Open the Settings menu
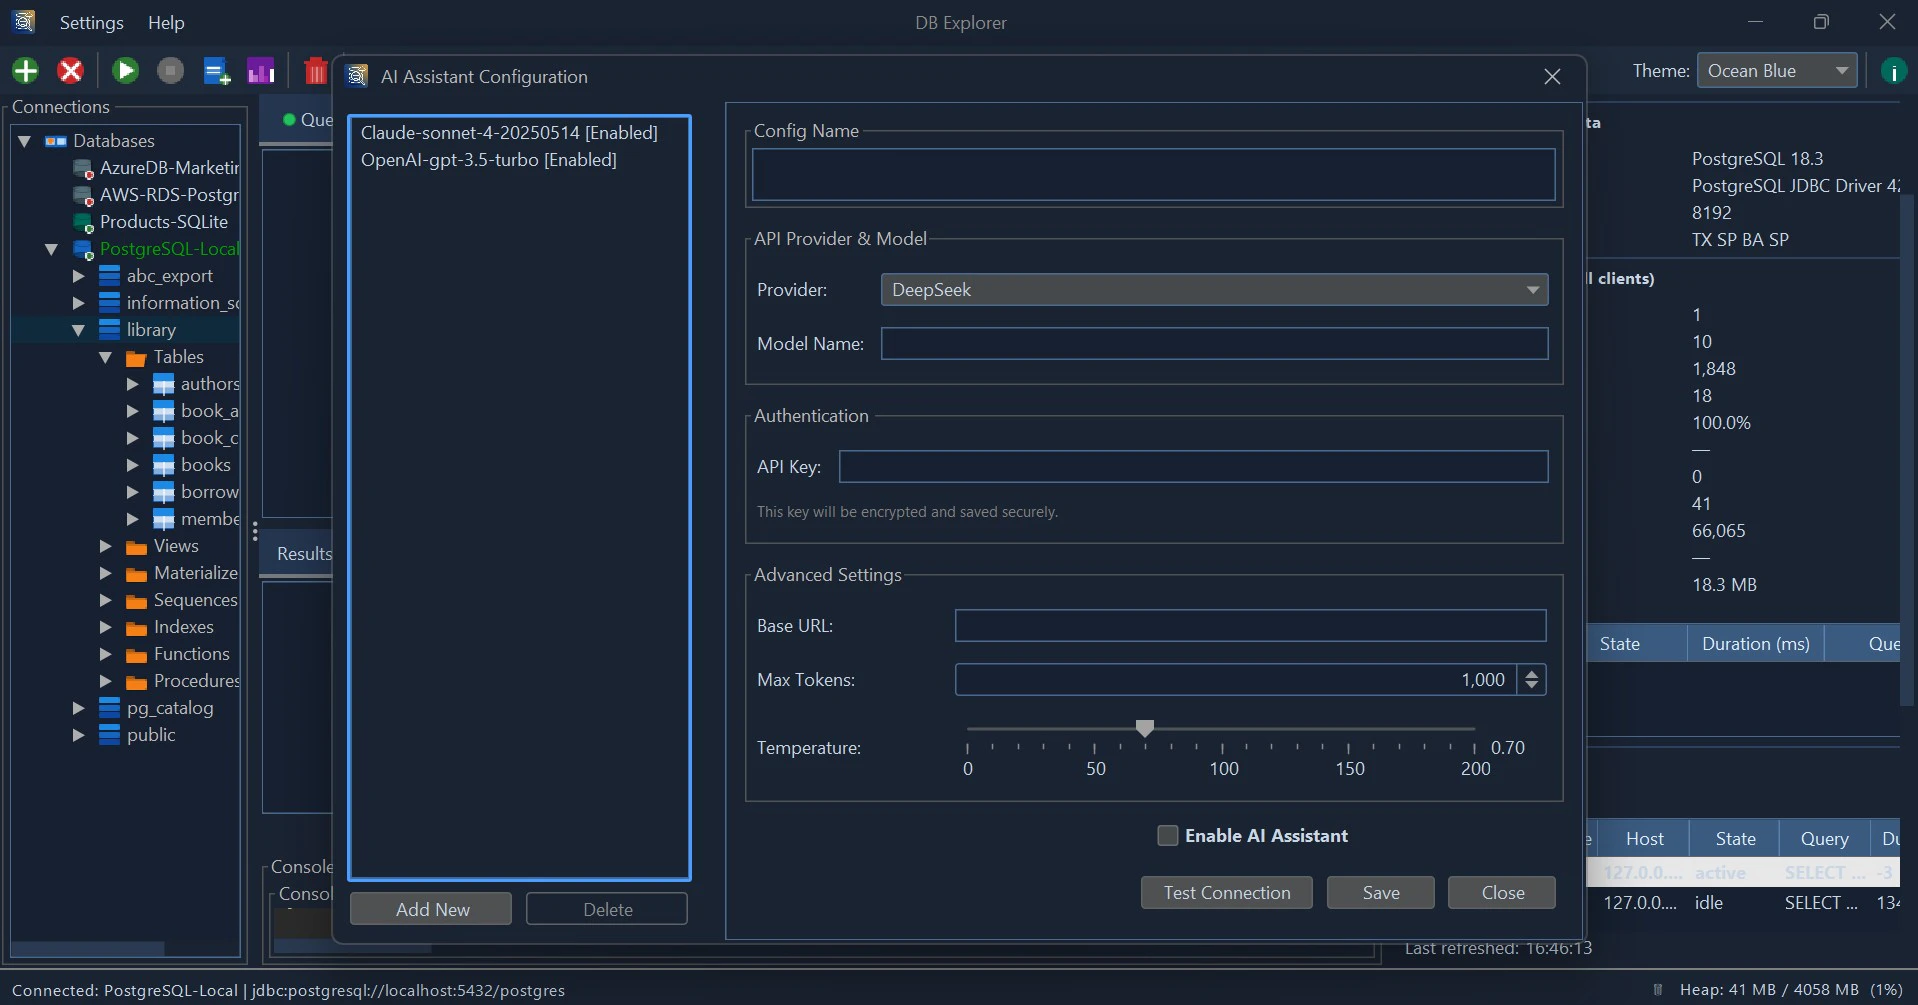1918x1005 pixels. point(90,22)
